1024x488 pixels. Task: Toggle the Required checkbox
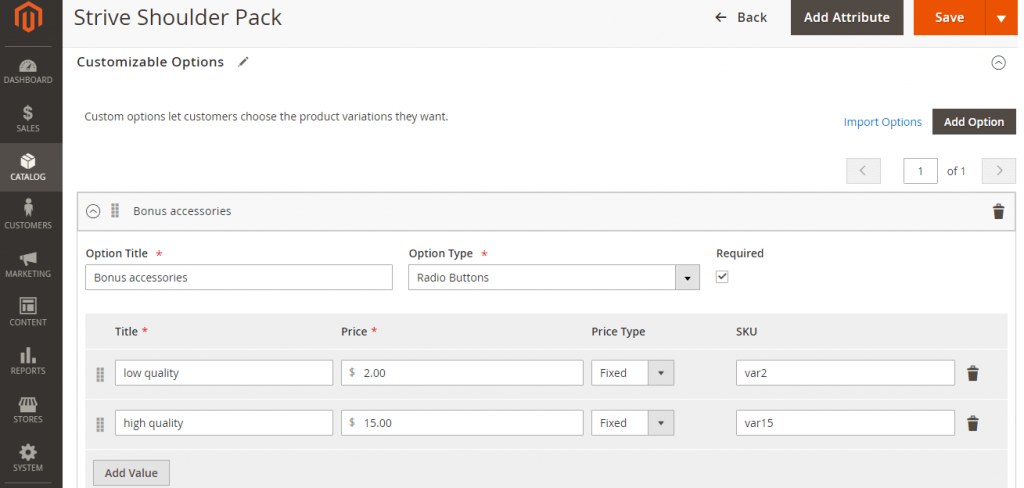(723, 277)
